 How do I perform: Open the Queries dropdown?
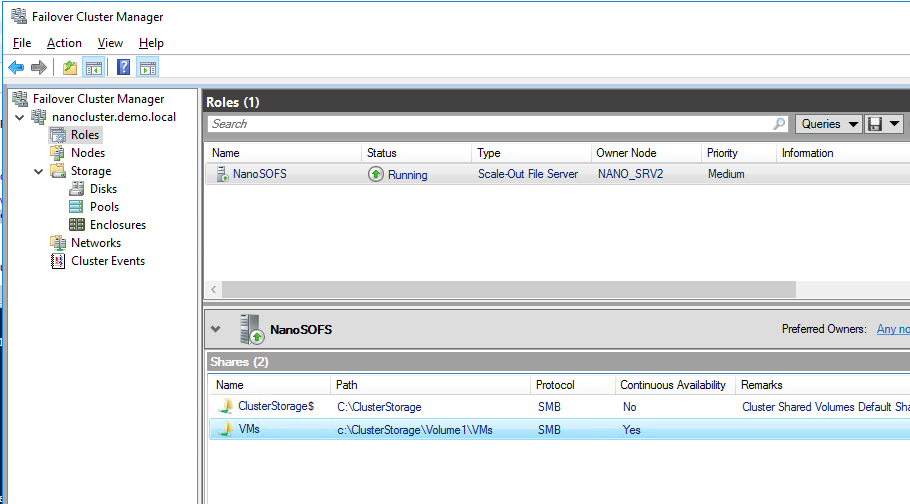828,124
